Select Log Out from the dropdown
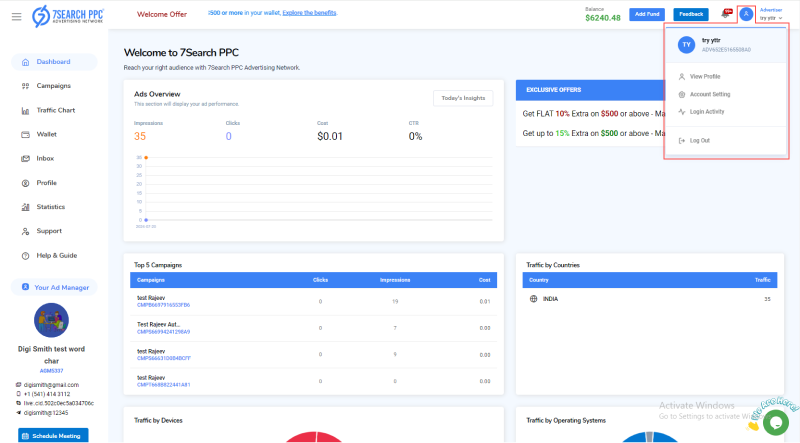Image resolution: width=800 pixels, height=443 pixels. point(699,140)
